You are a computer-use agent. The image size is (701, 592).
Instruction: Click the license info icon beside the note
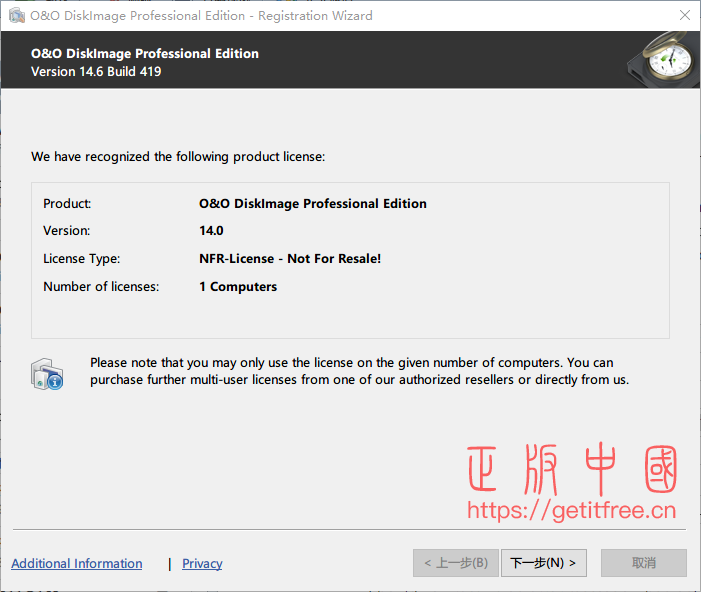tap(47, 374)
